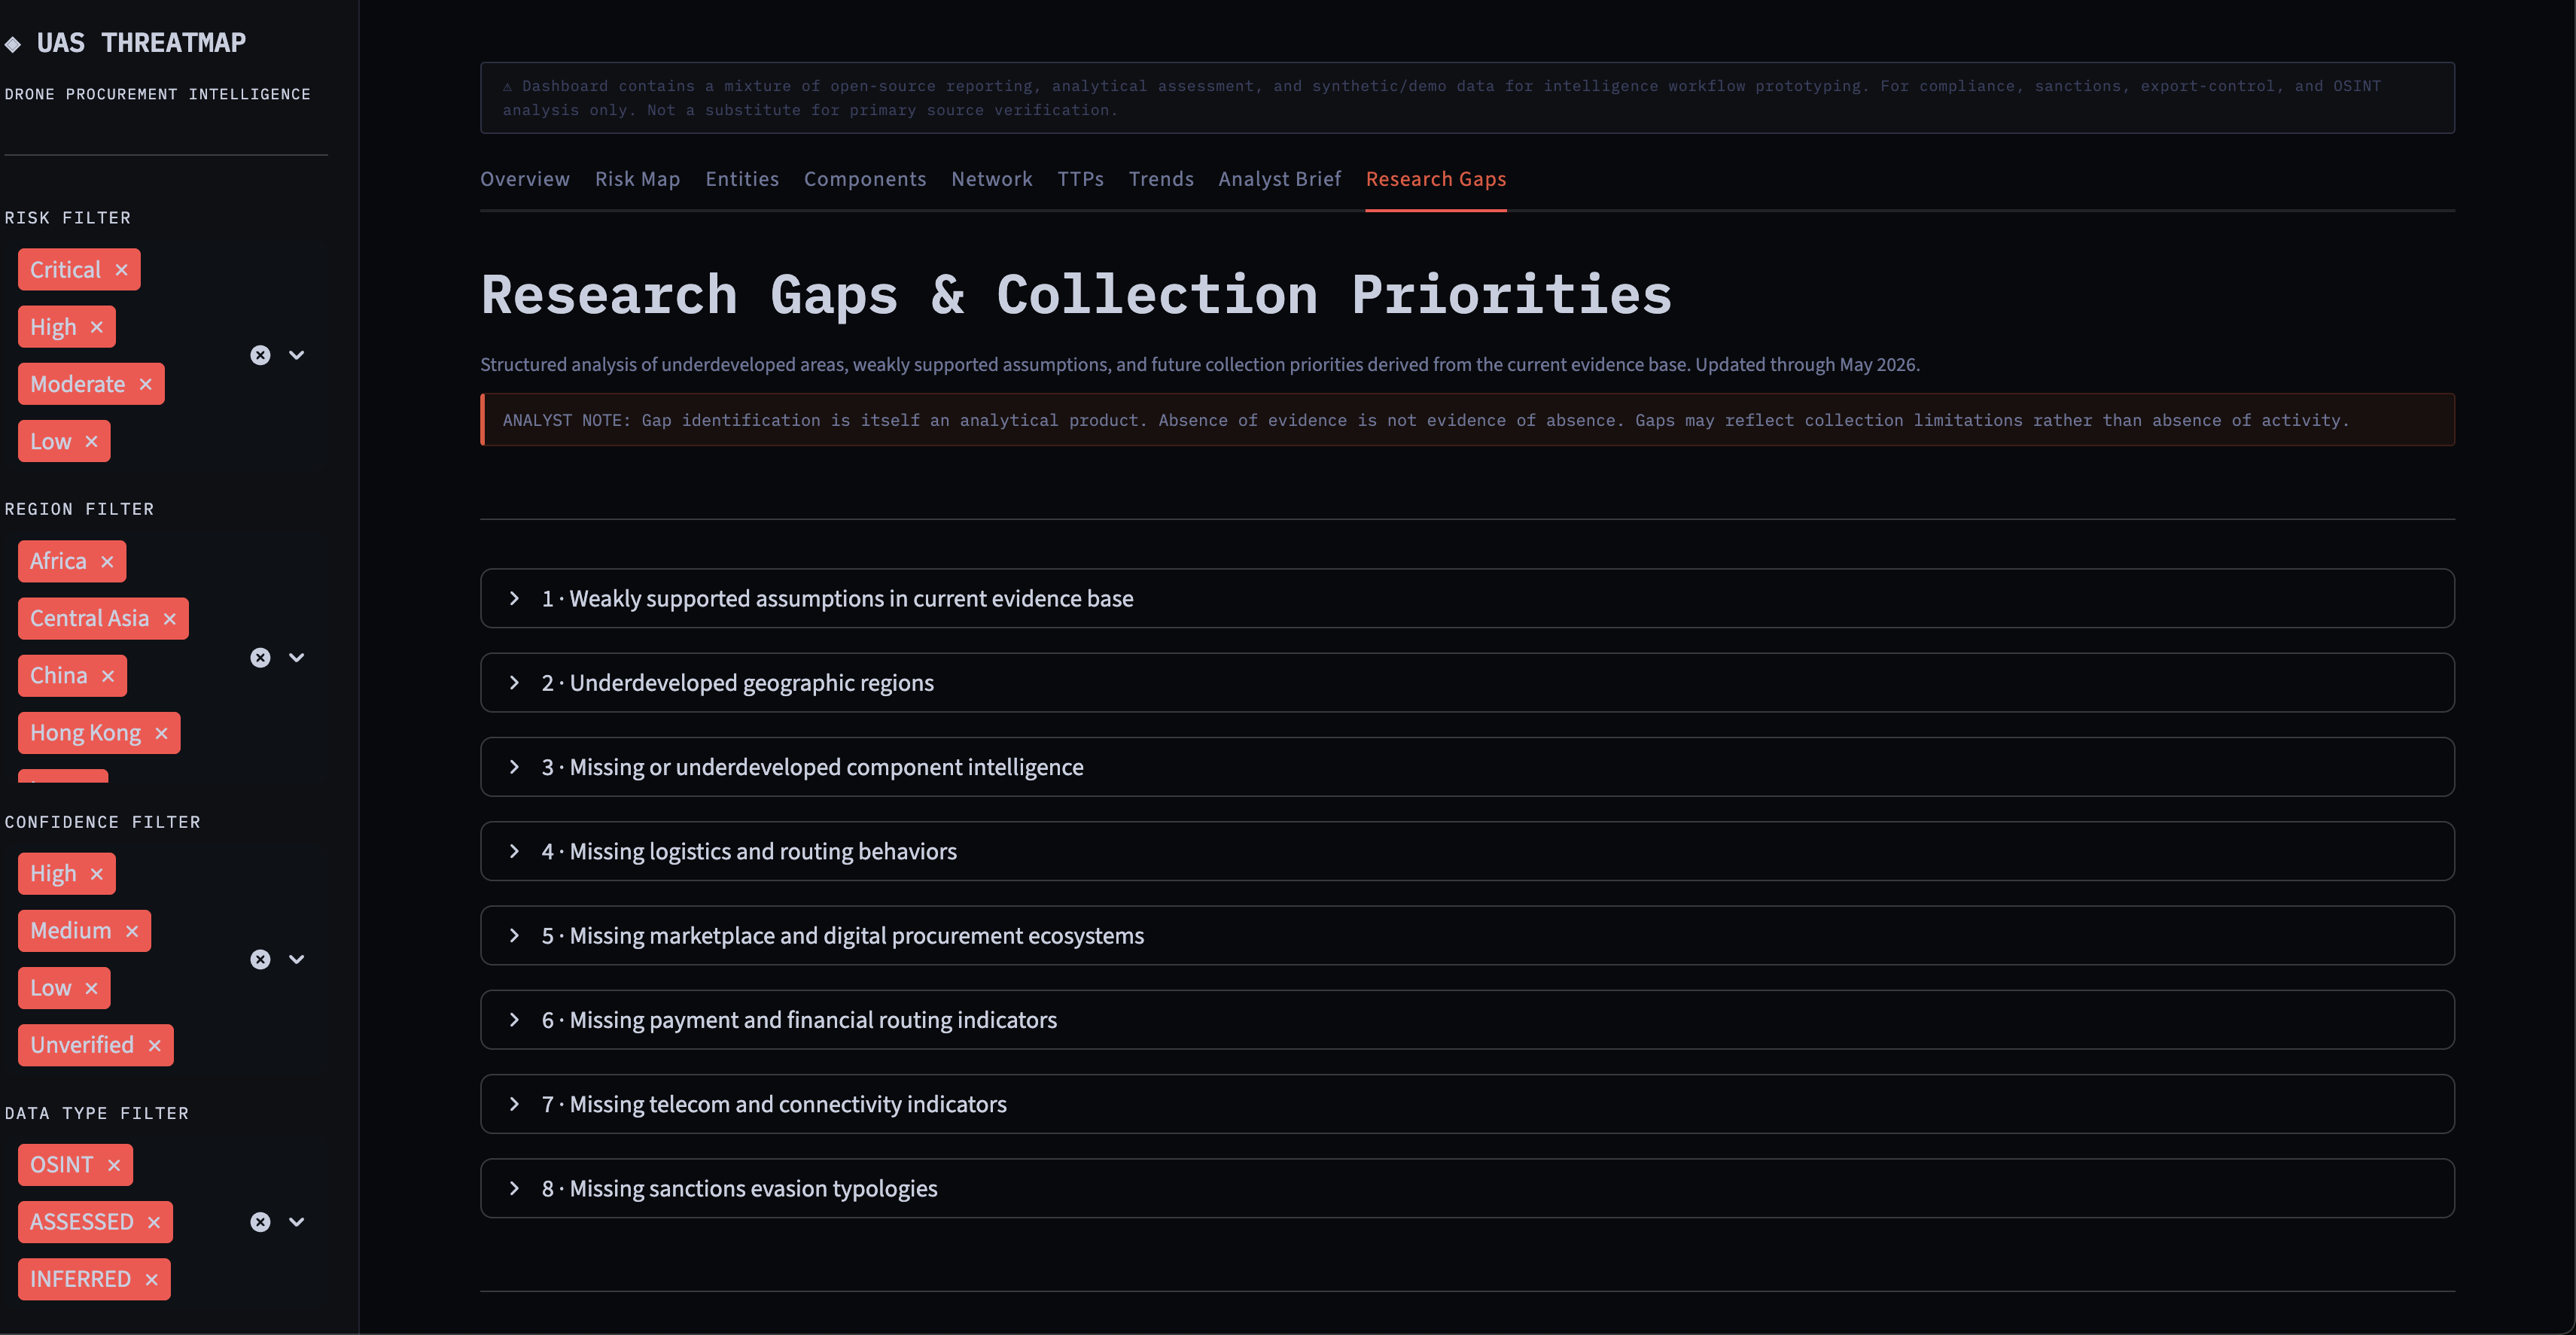This screenshot has width=2576, height=1335.
Task: Open the confidence filter dropdown
Action: [x=297, y=959]
